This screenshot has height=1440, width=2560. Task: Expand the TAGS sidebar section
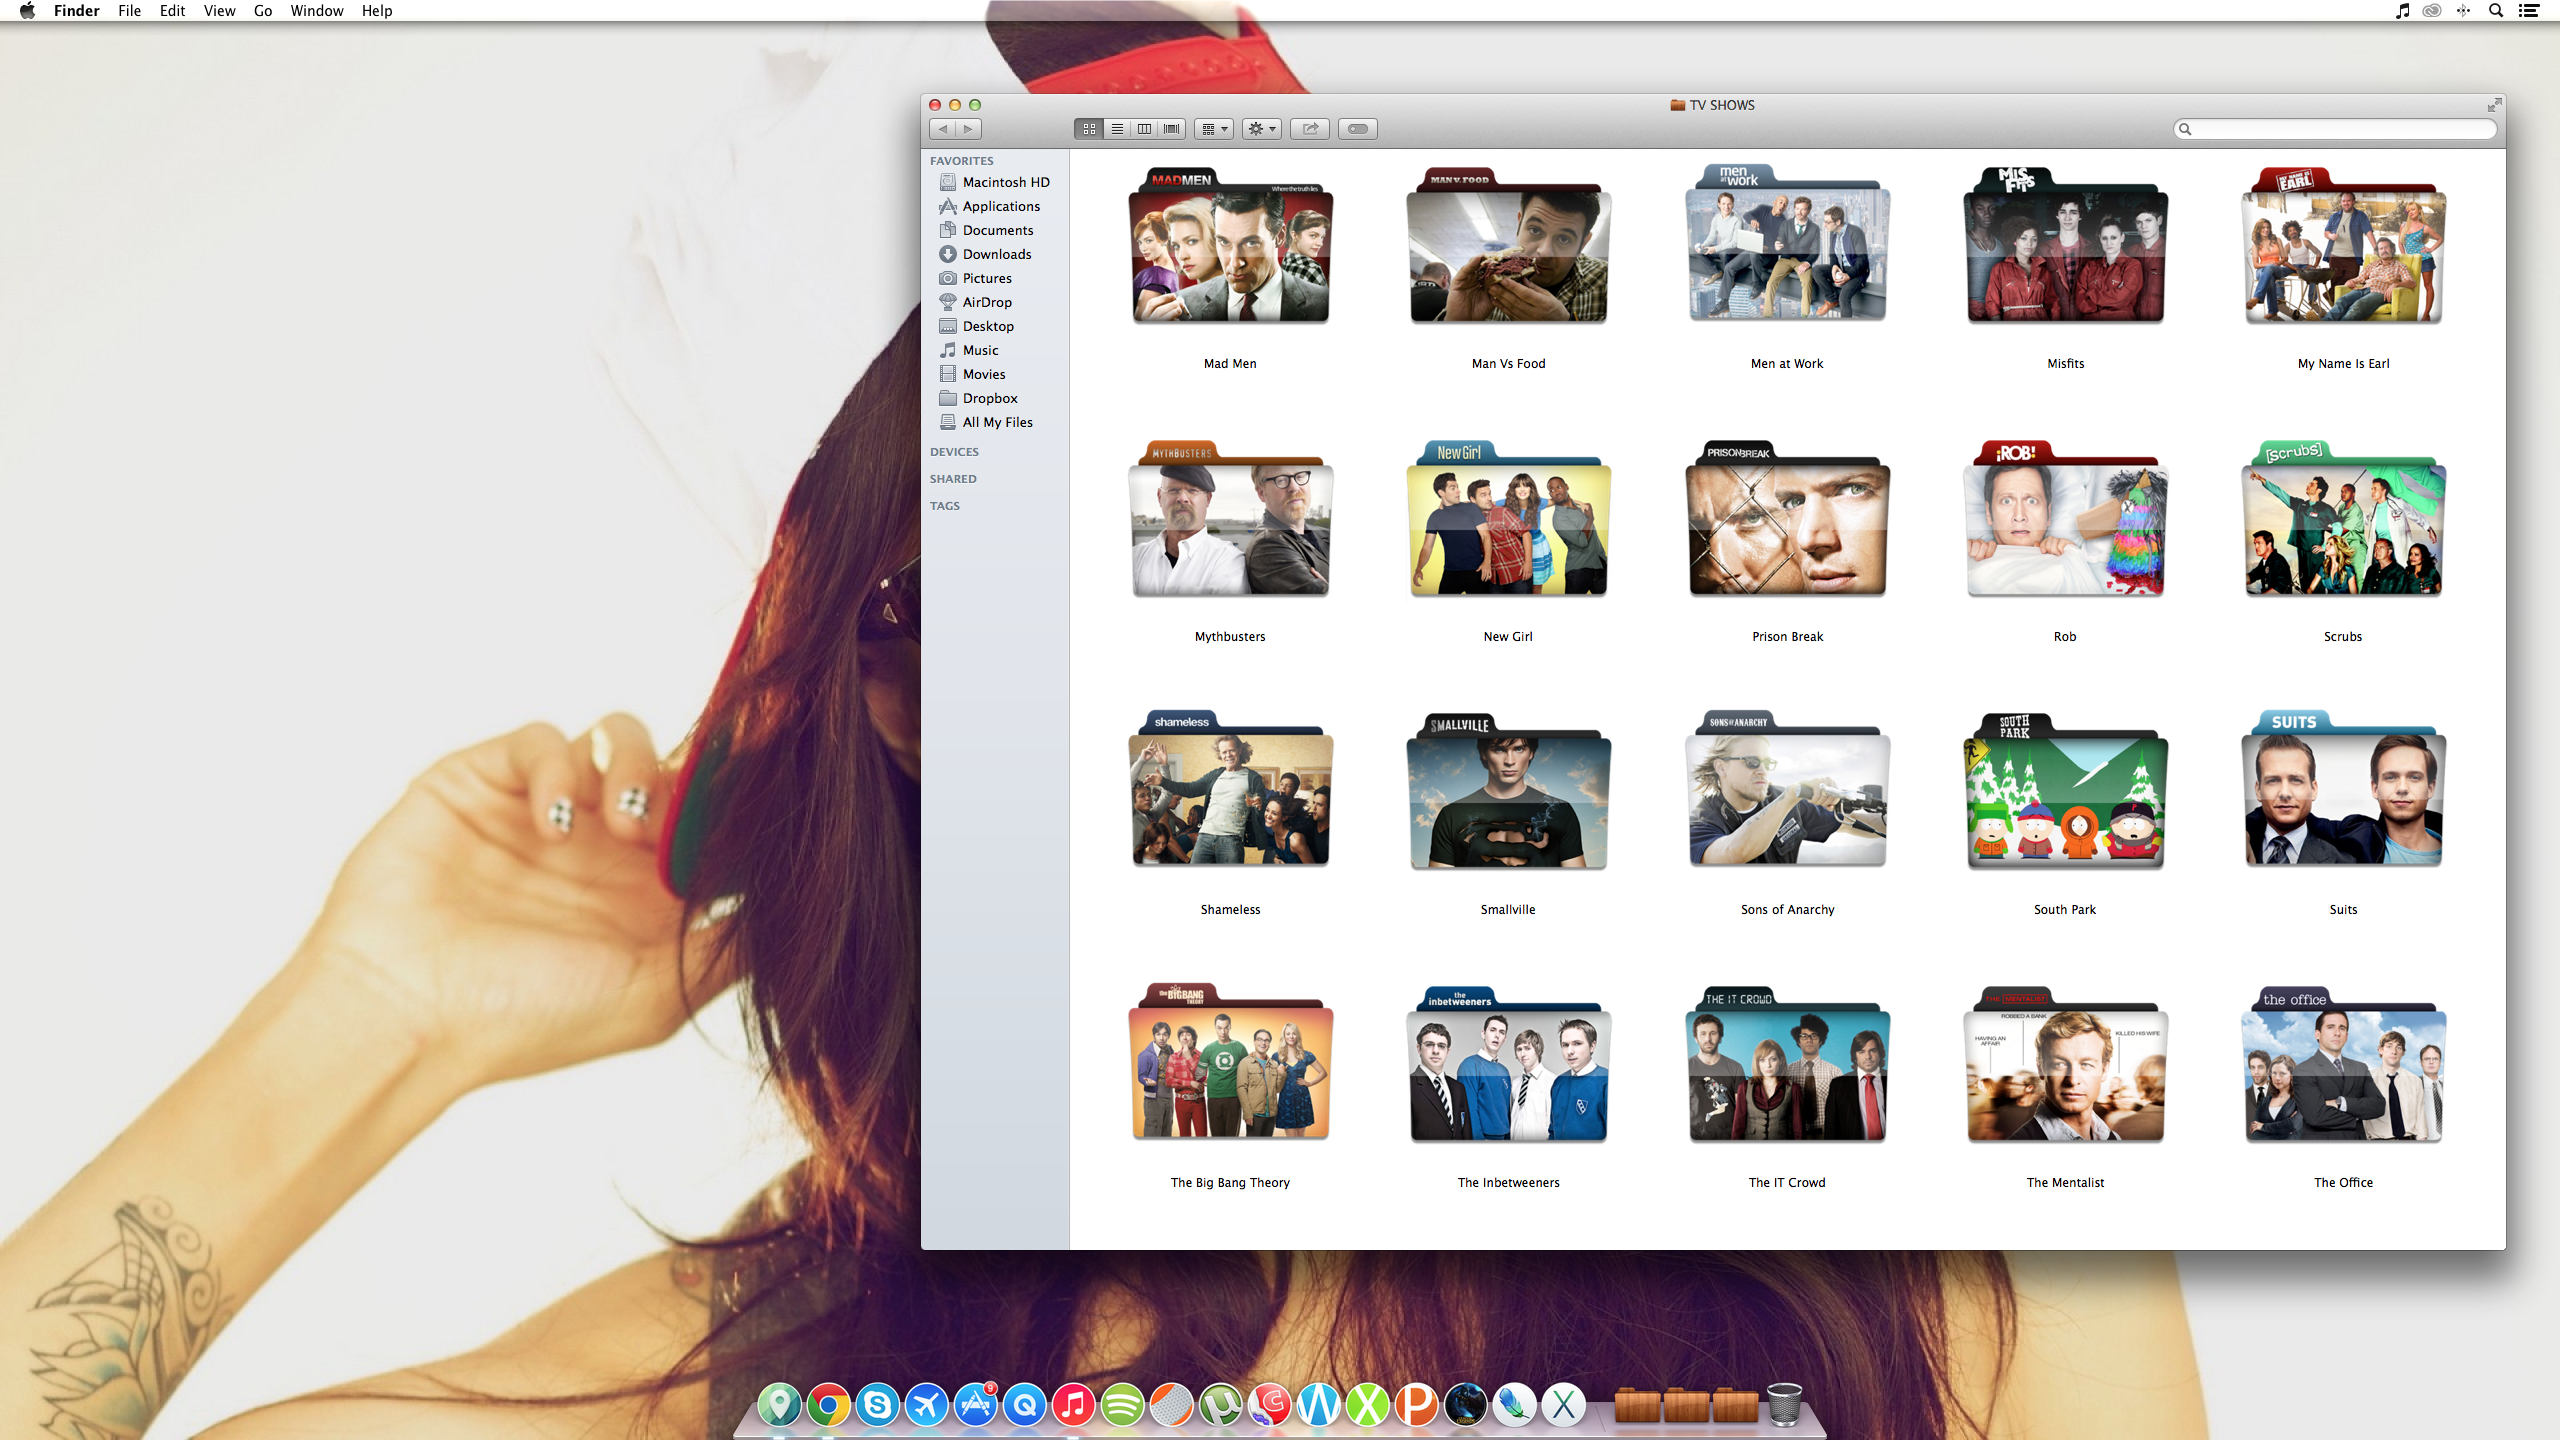(x=944, y=506)
